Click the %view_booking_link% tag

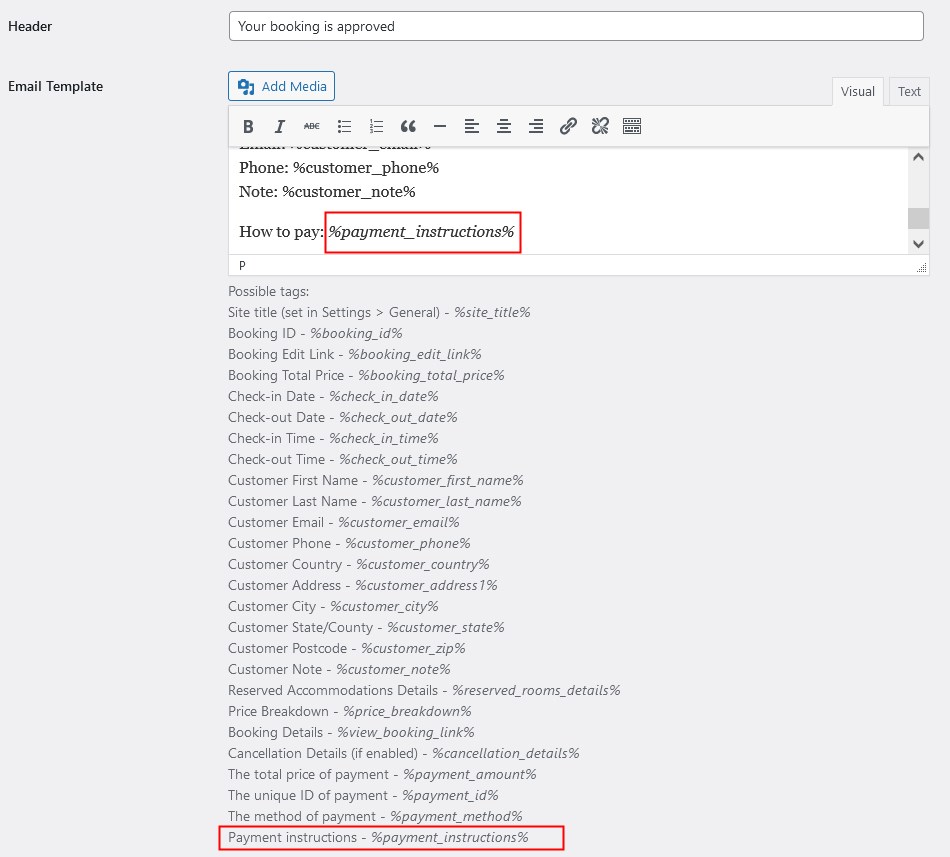point(405,732)
